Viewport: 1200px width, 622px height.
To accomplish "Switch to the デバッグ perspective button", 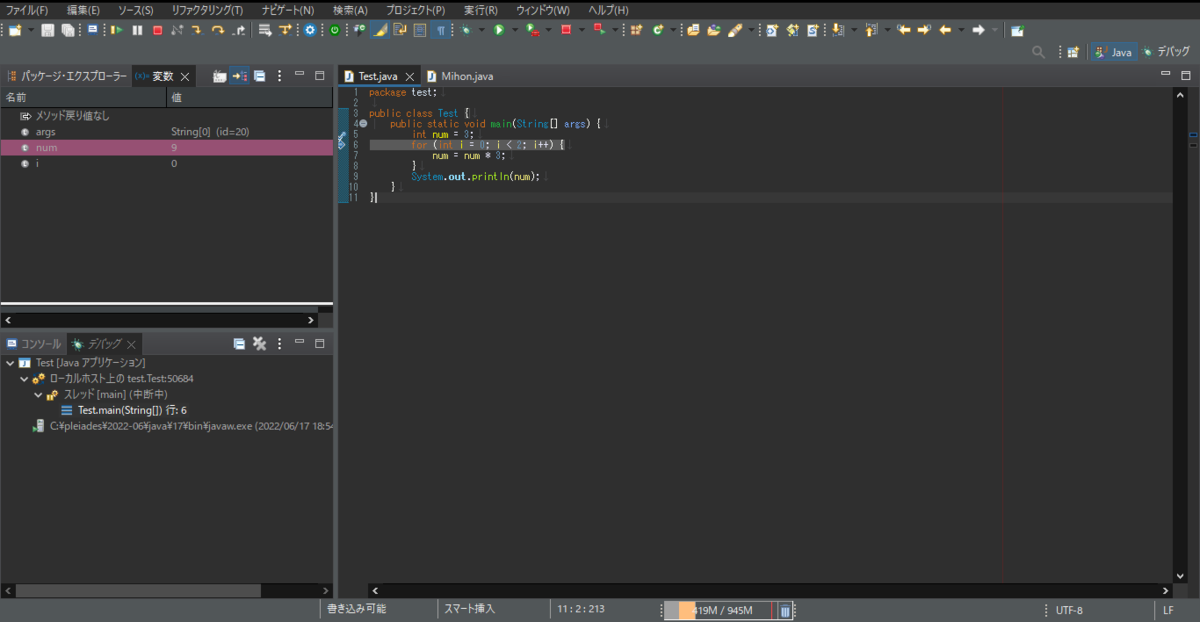I will click(1166, 51).
